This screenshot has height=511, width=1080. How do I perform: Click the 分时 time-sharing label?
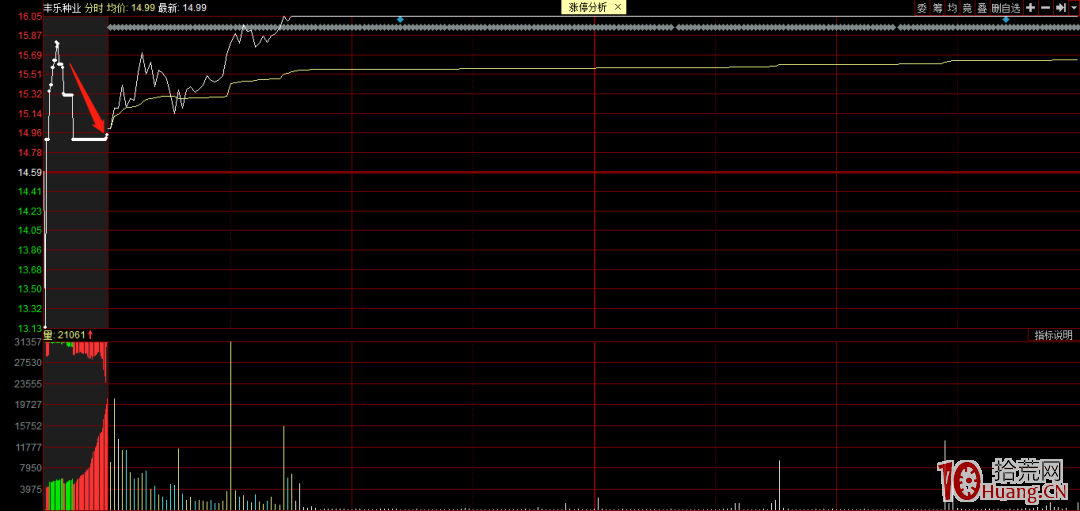pyautogui.click(x=94, y=7)
